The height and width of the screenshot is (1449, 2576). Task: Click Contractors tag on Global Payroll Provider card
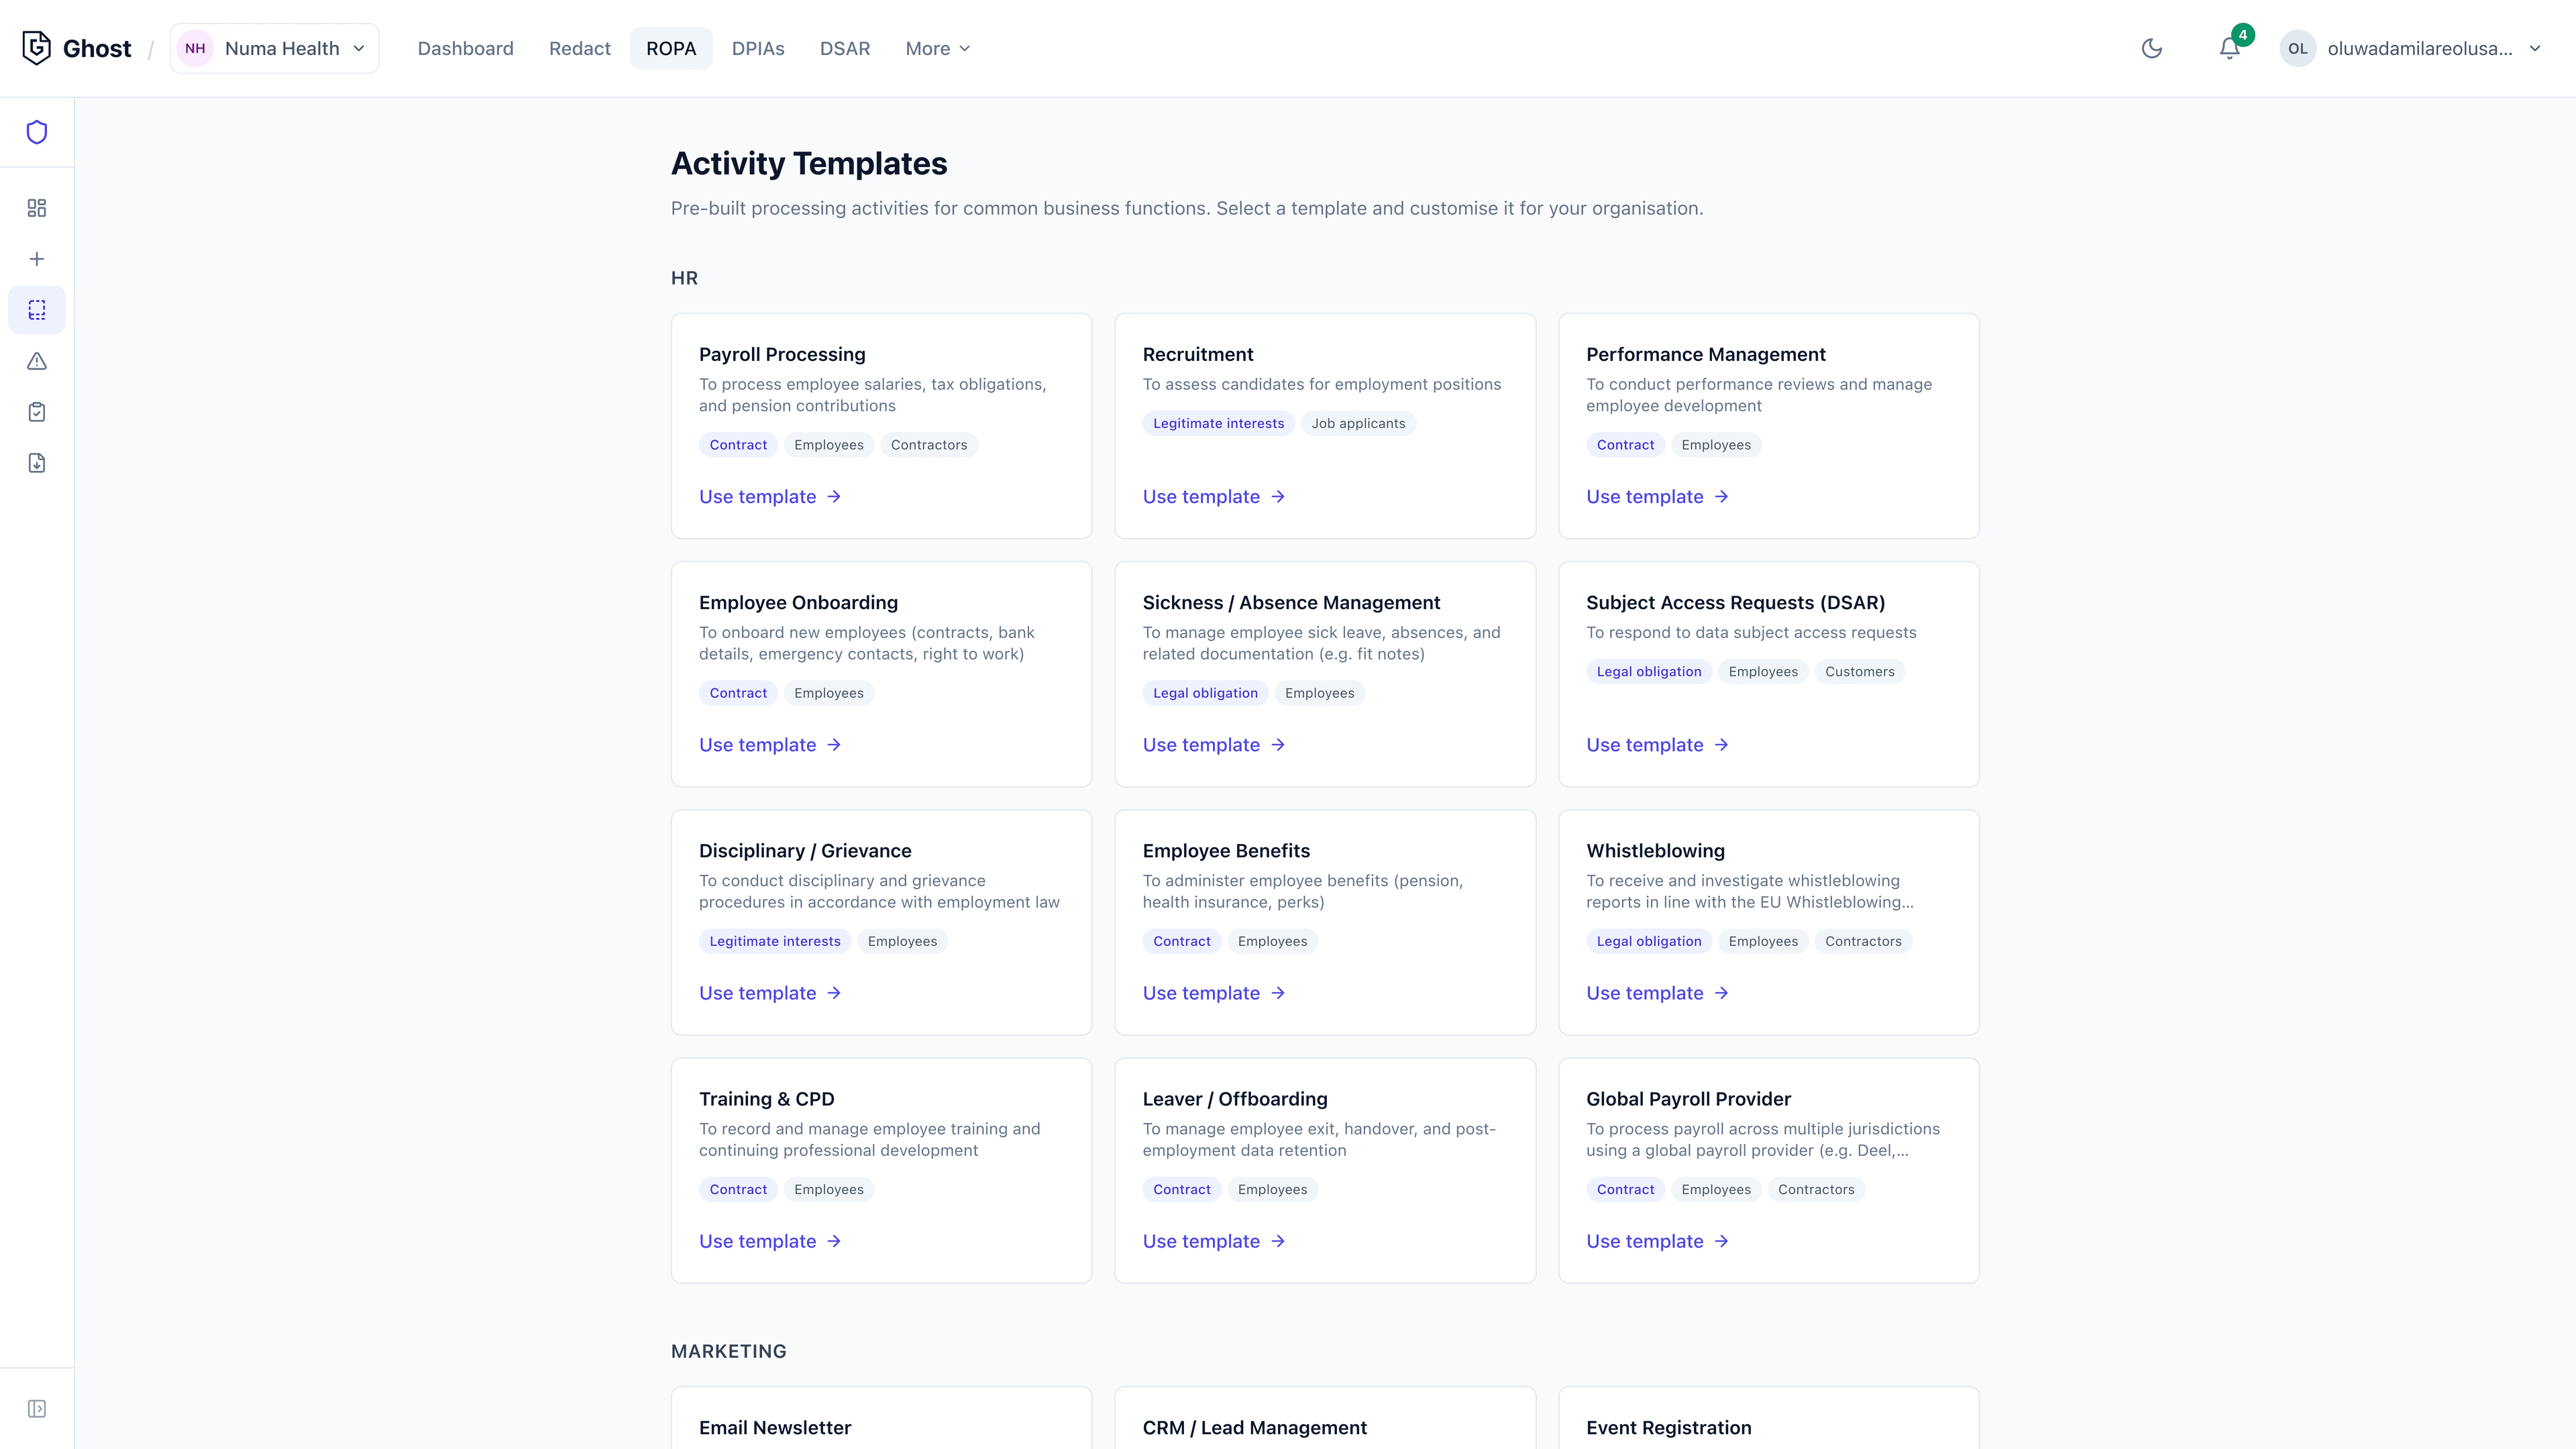[x=1816, y=1189]
